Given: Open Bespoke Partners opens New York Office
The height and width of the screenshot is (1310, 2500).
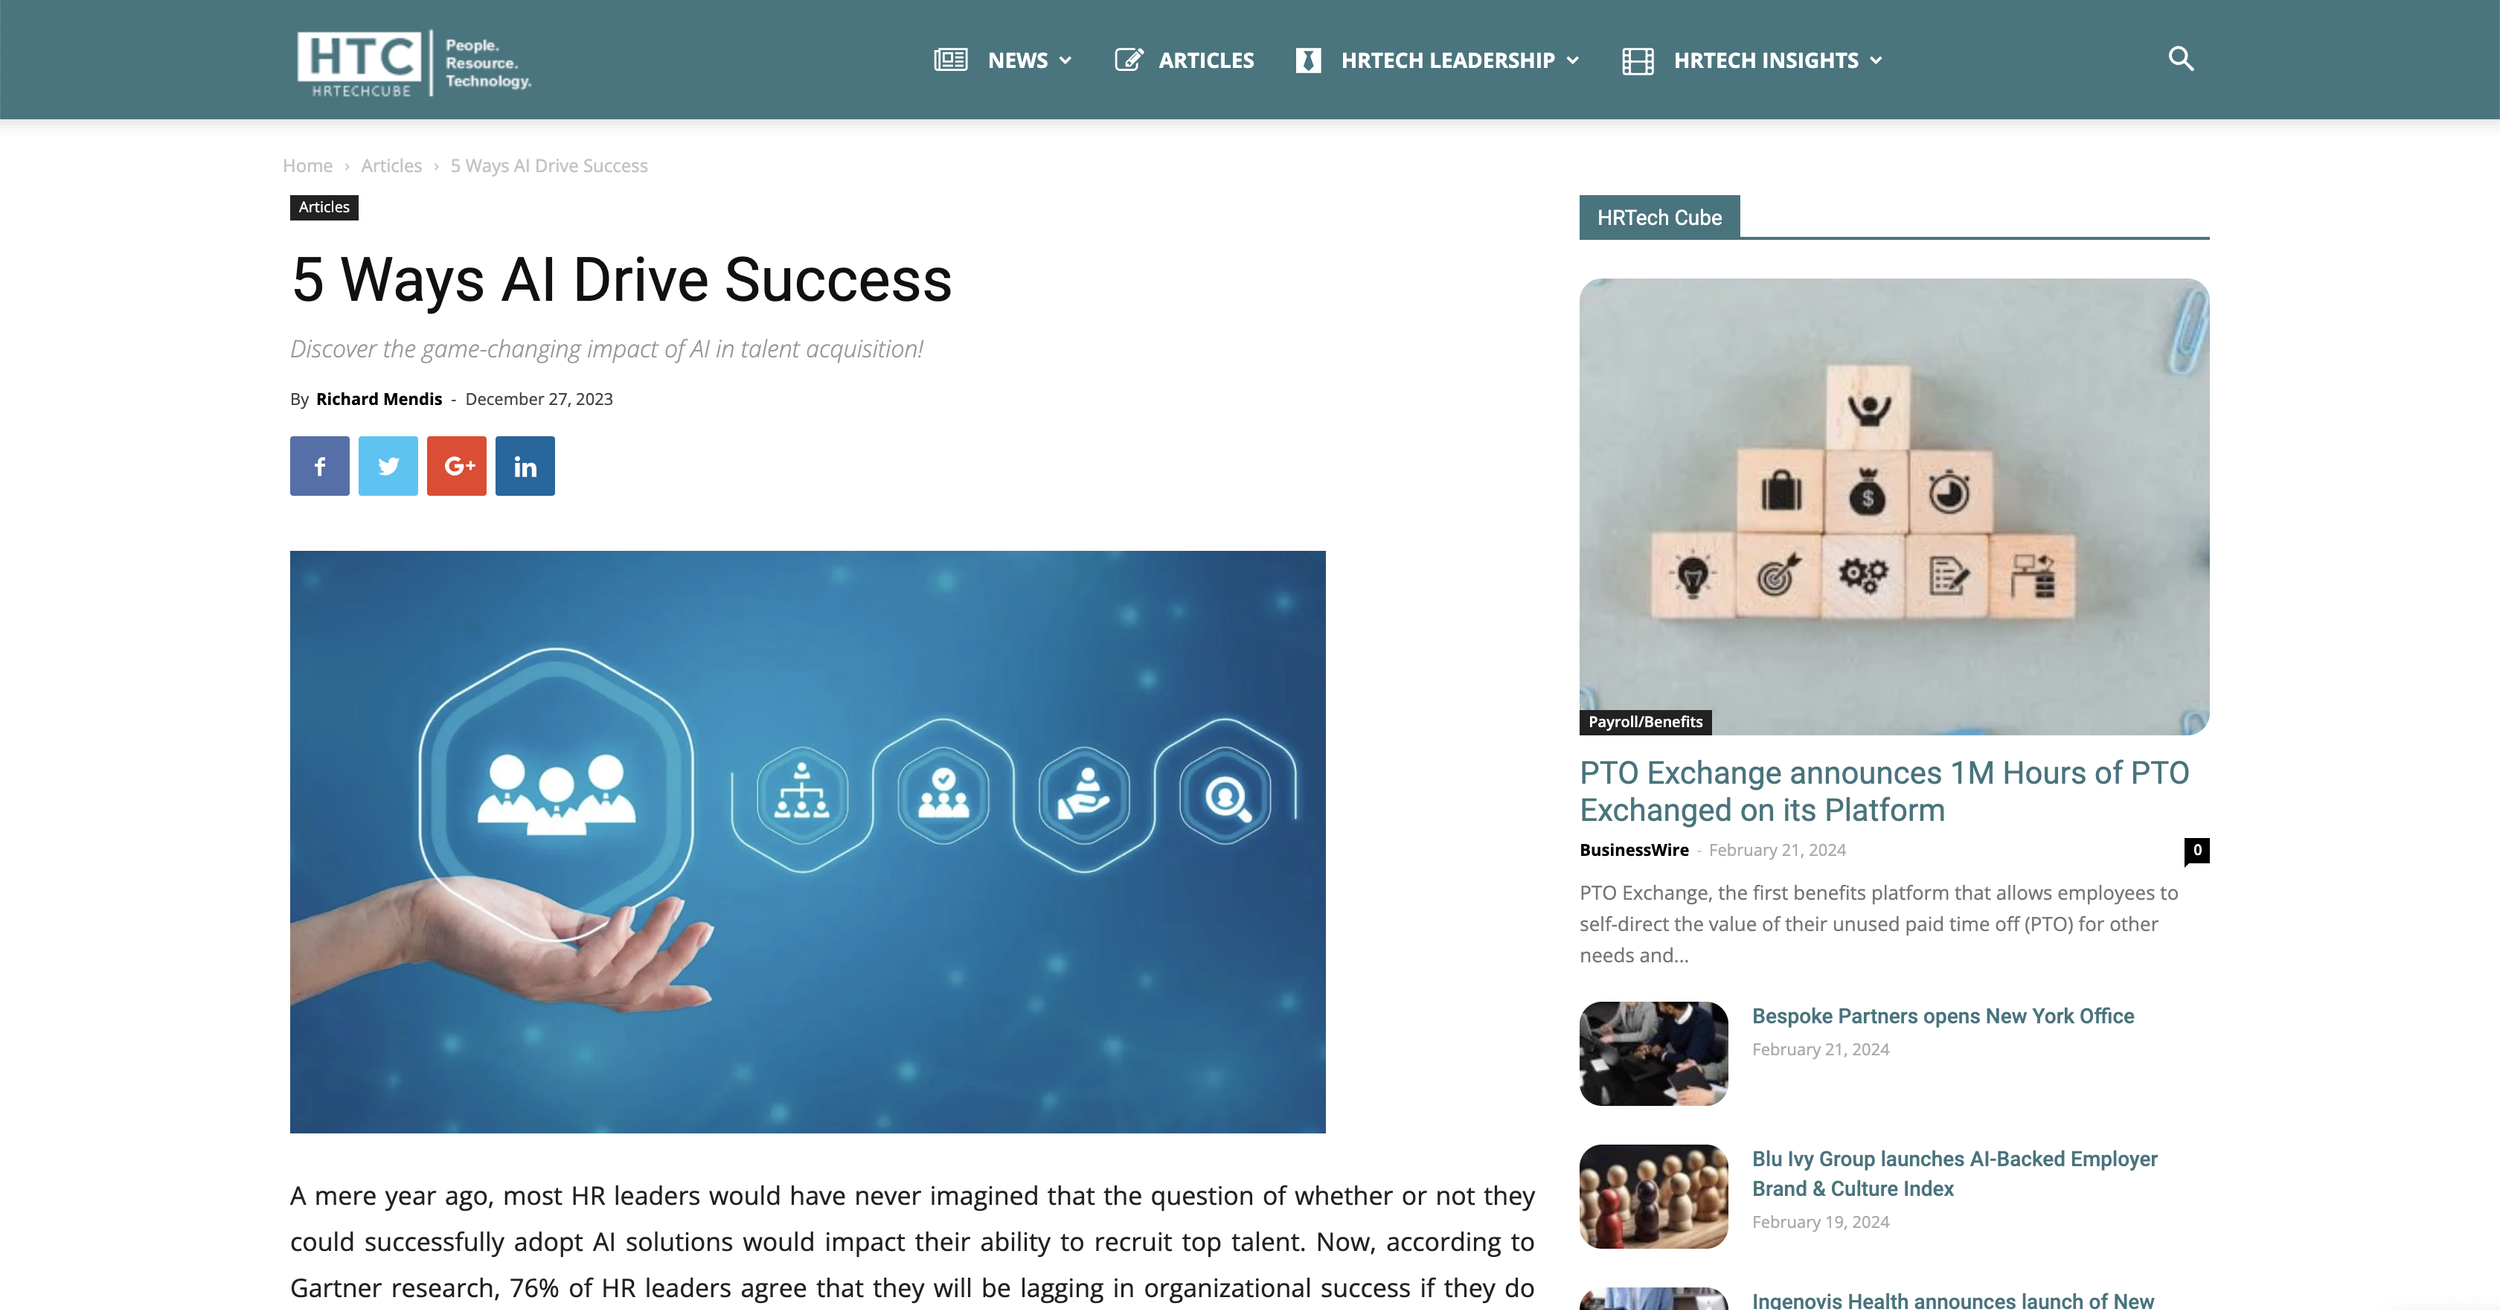Looking at the screenshot, I should coord(1943,1016).
